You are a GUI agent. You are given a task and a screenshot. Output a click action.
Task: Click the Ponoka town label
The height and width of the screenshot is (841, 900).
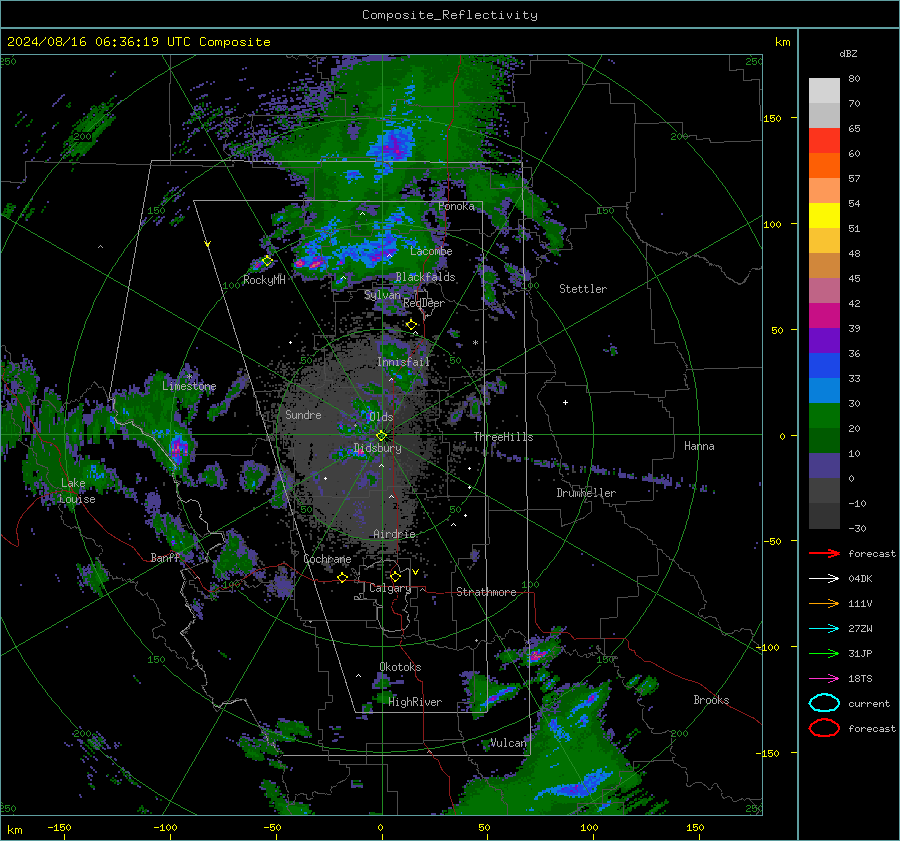click(456, 206)
